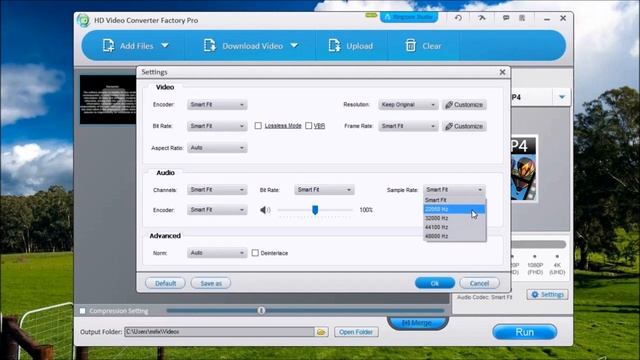The height and width of the screenshot is (360, 640).
Task: Open the Add Files dropdown arrow
Action: [x=165, y=45]
